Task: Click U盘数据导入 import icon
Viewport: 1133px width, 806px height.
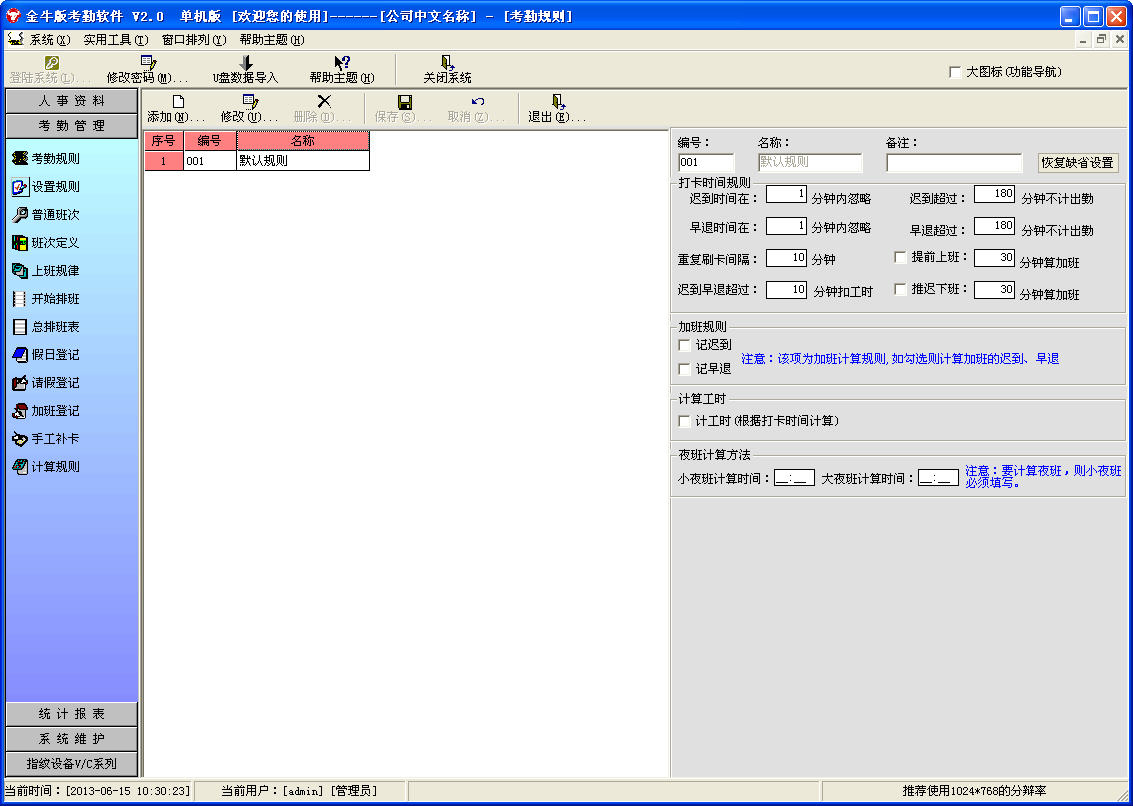Action: [246, 63]
